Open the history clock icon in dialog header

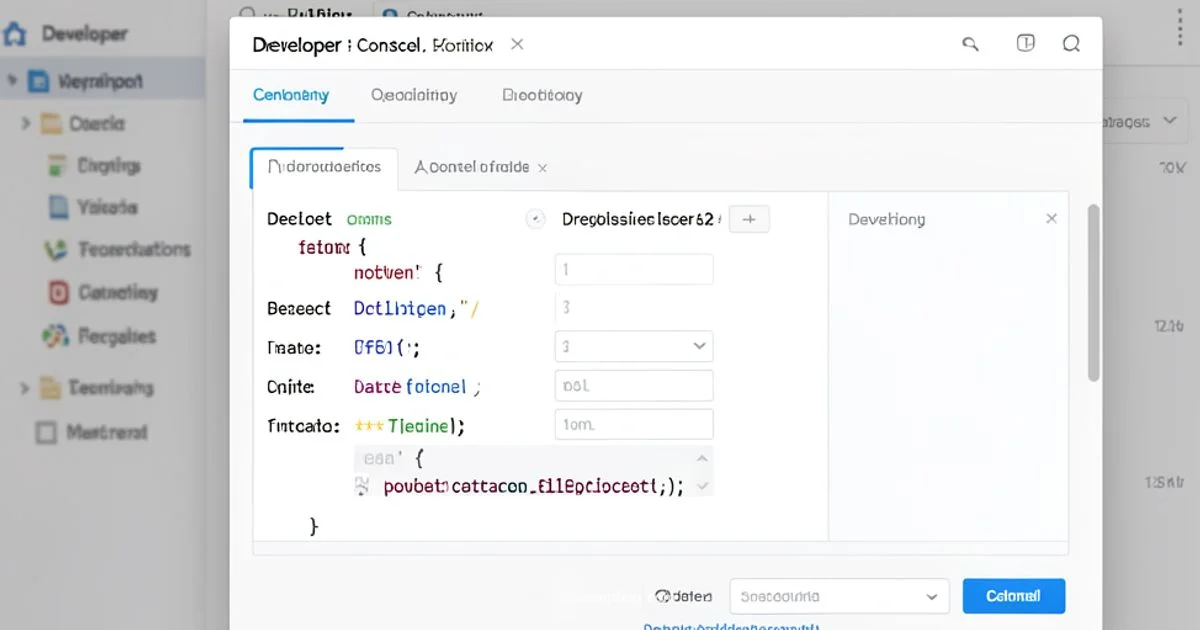click(x=1072, y=44)
